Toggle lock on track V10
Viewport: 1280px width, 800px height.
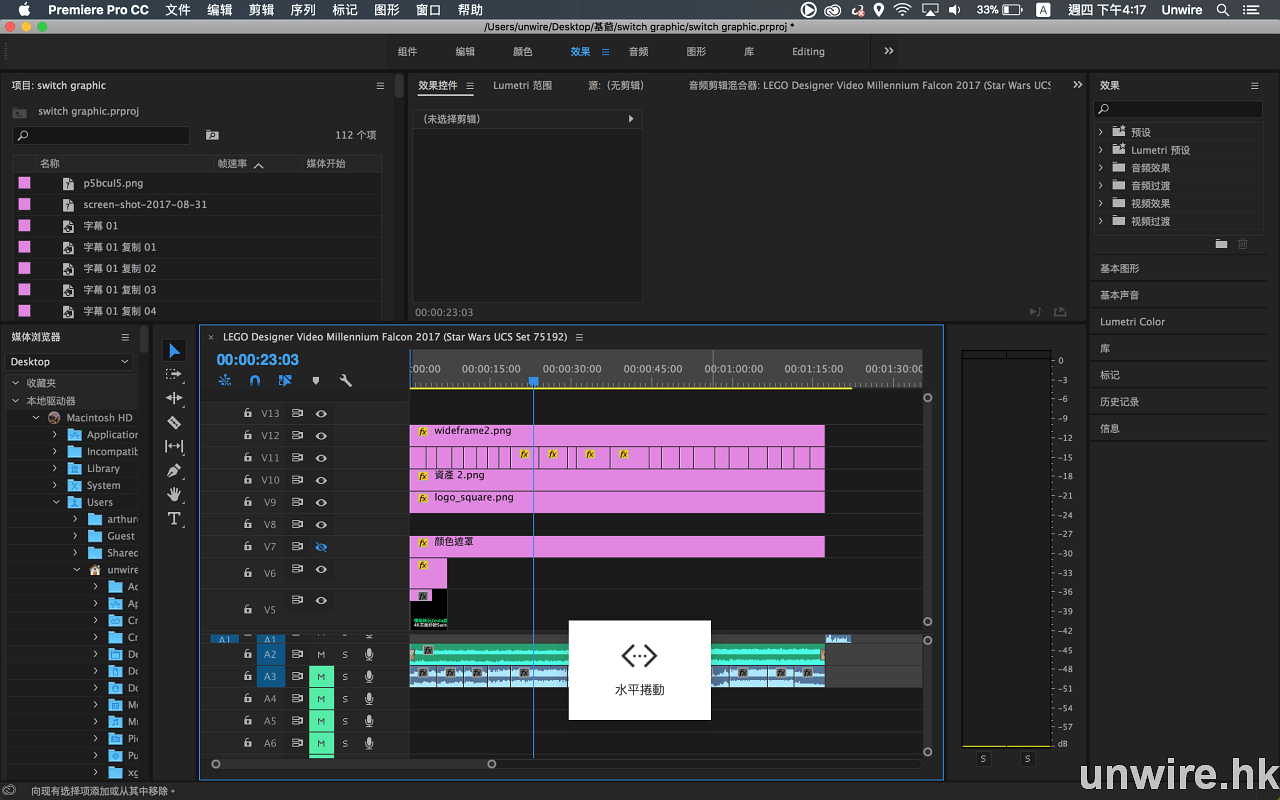coord(248,480)
